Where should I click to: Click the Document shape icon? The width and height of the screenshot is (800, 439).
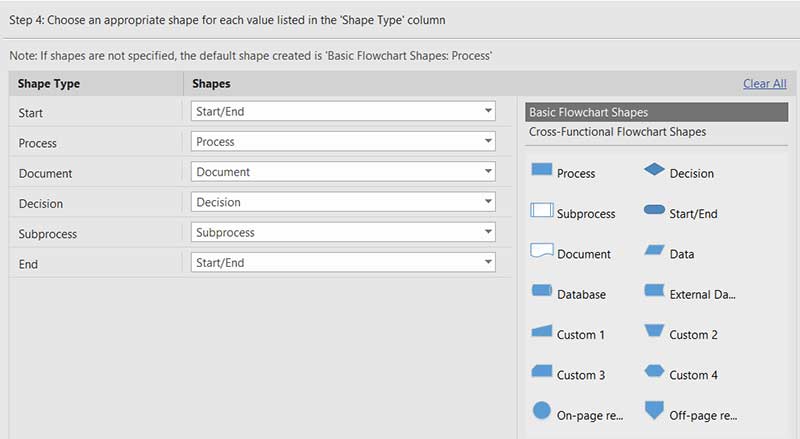click(541, 252)
